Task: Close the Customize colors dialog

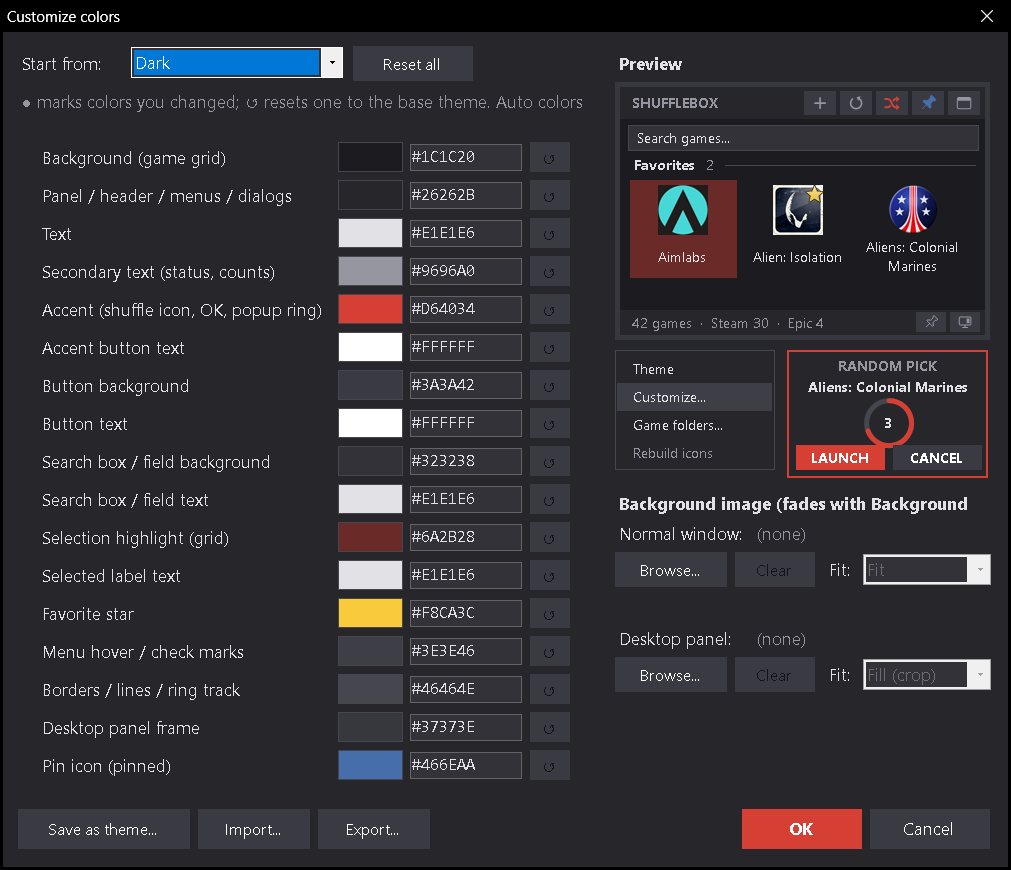Action: (987, 16)
